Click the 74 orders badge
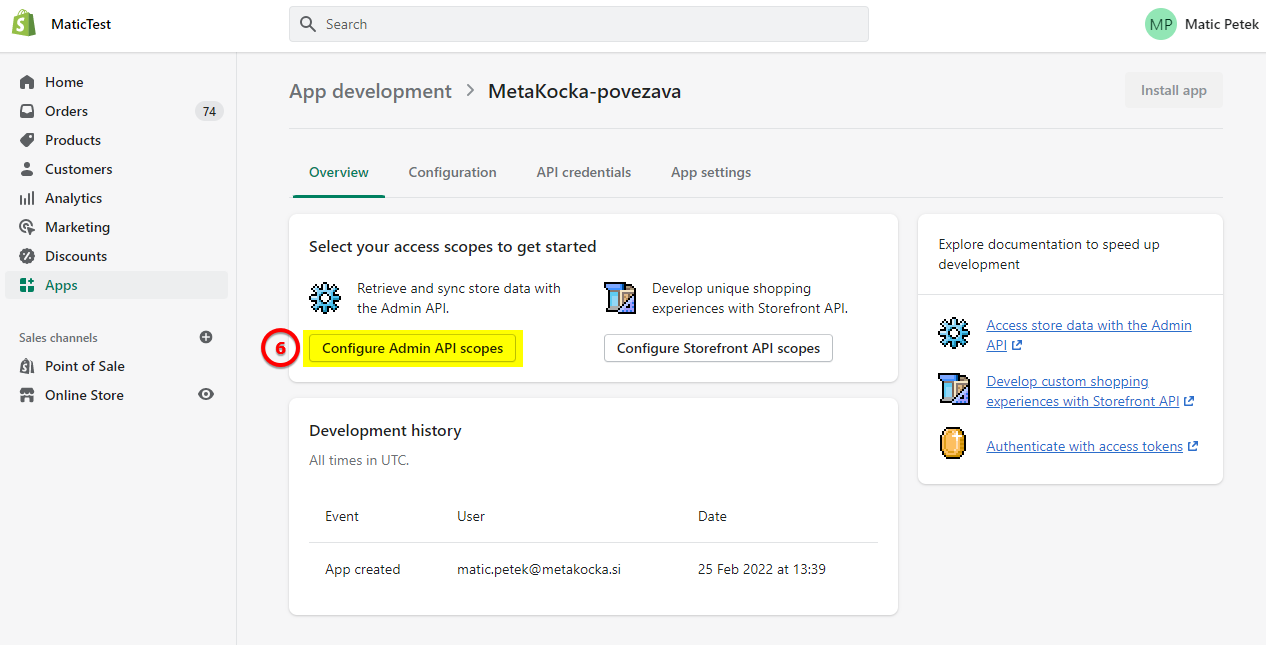 click(x=209, y=111)
